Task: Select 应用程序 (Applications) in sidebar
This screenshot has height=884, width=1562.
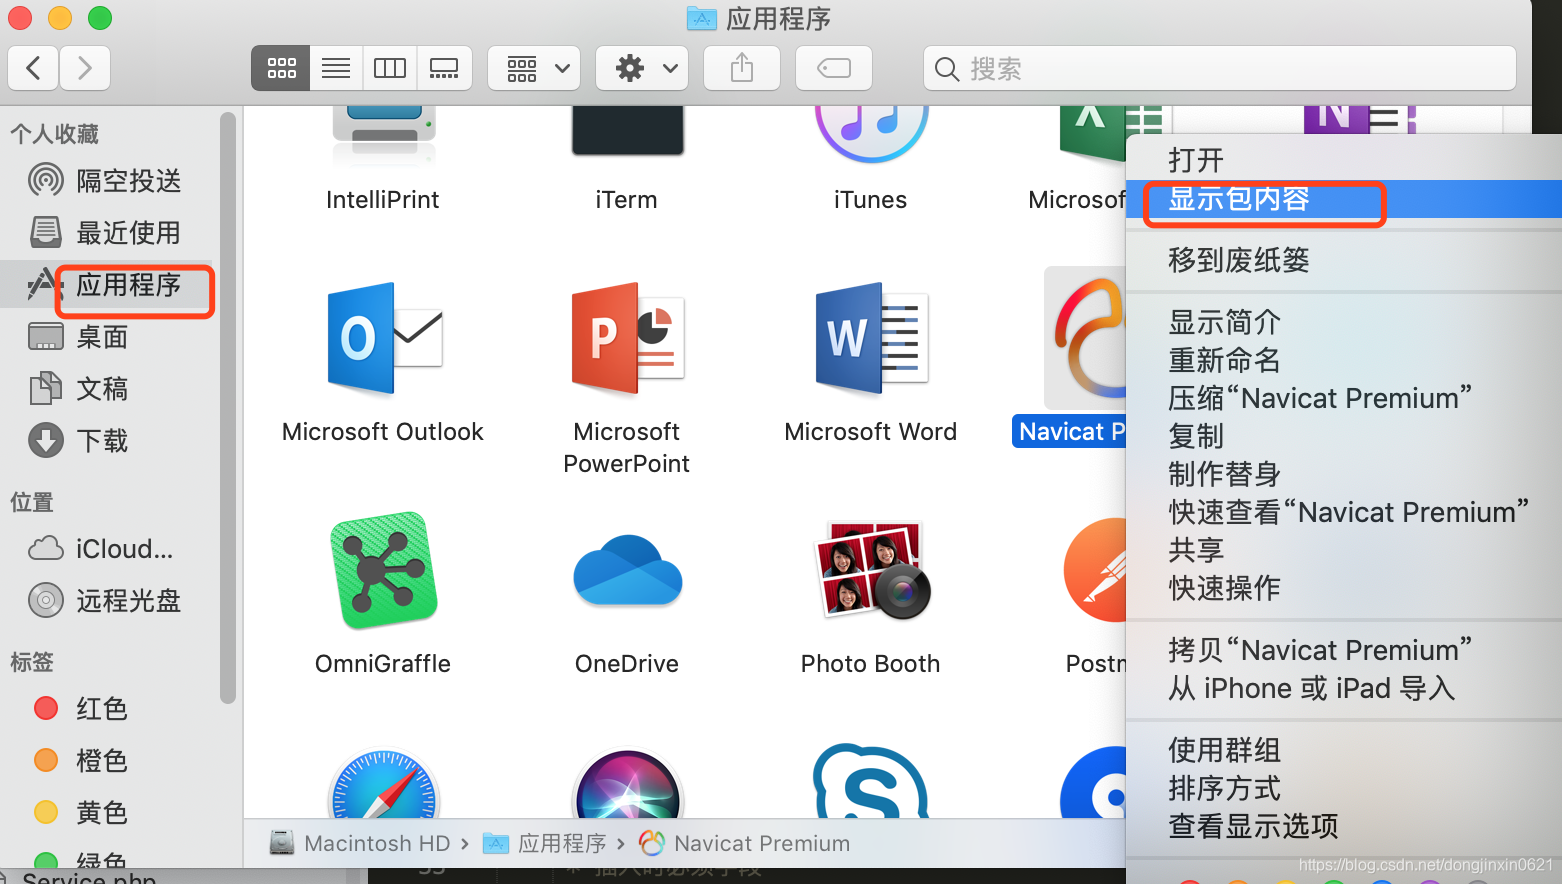Action: point(106,285)
